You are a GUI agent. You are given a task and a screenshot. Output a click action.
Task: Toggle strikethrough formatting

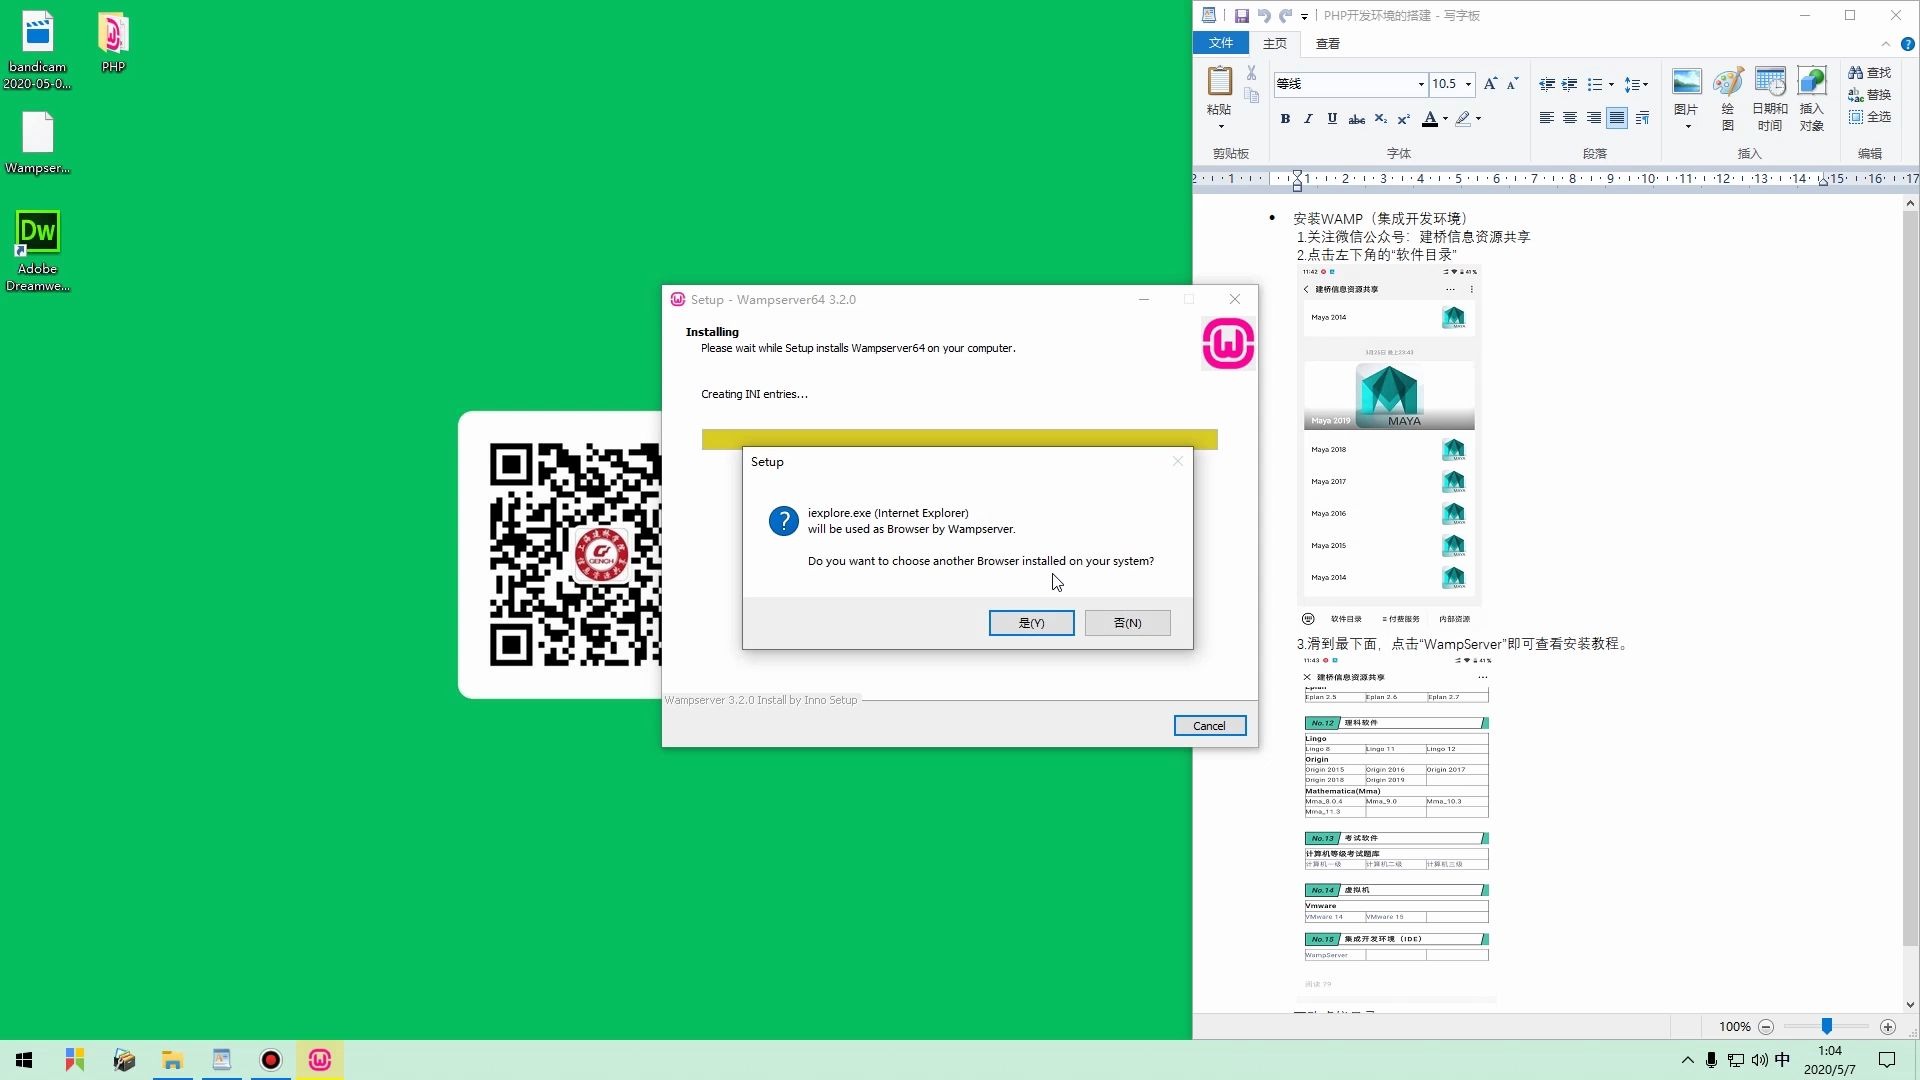1356,119
